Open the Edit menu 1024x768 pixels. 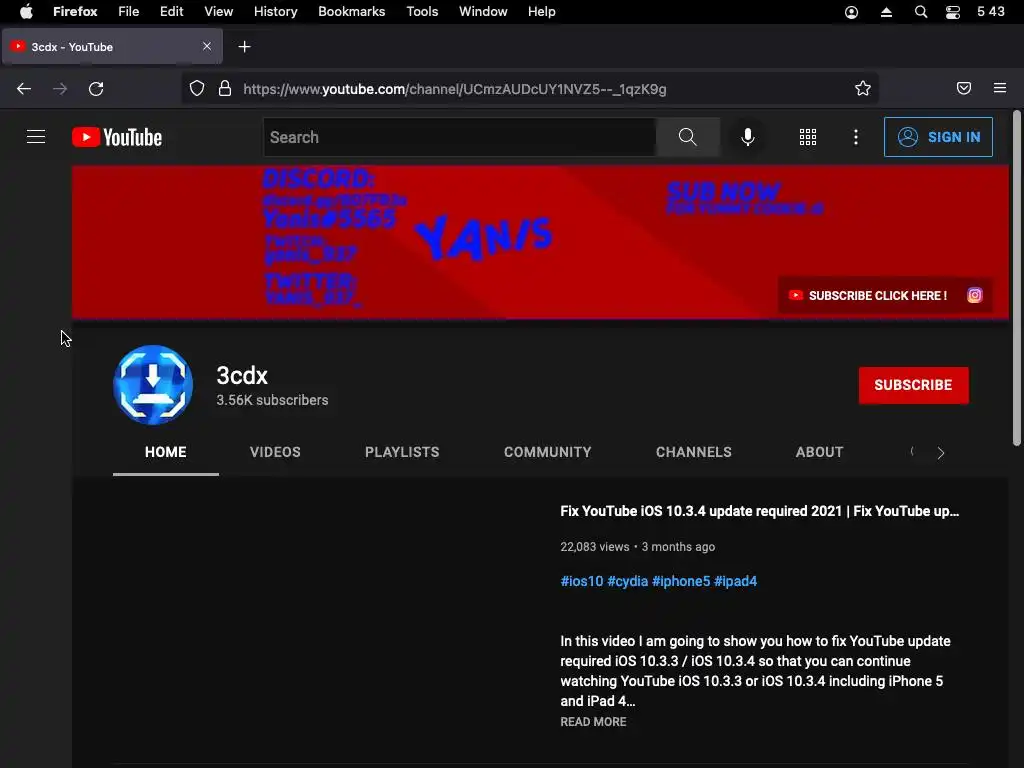(172, 12)
